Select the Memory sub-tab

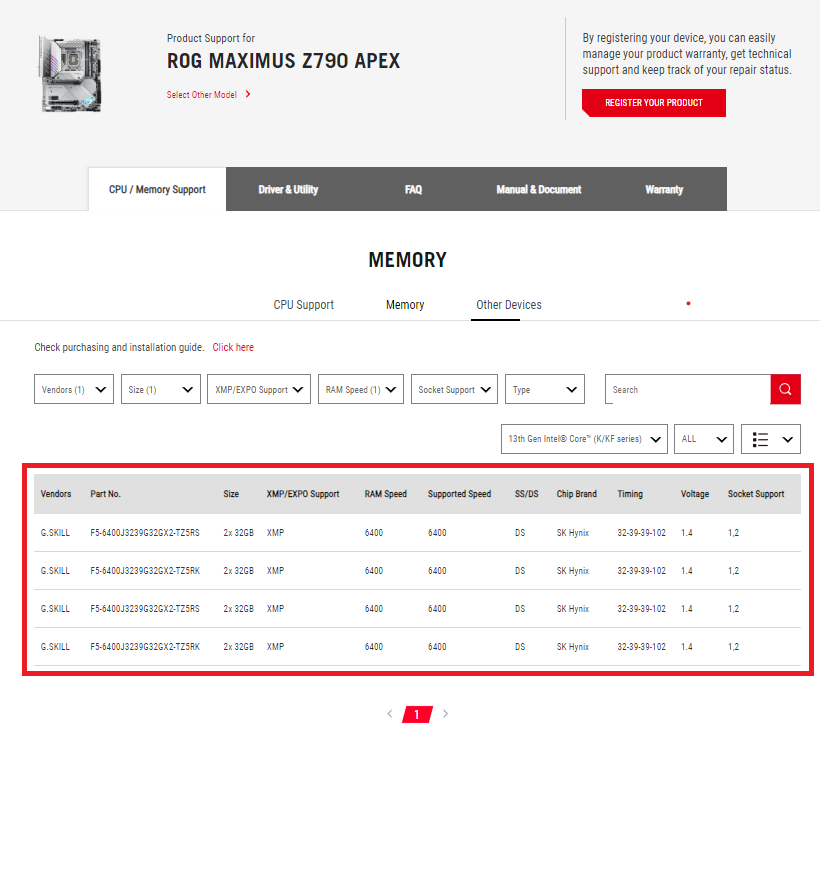pyautogui.click(x=405, y=305)
